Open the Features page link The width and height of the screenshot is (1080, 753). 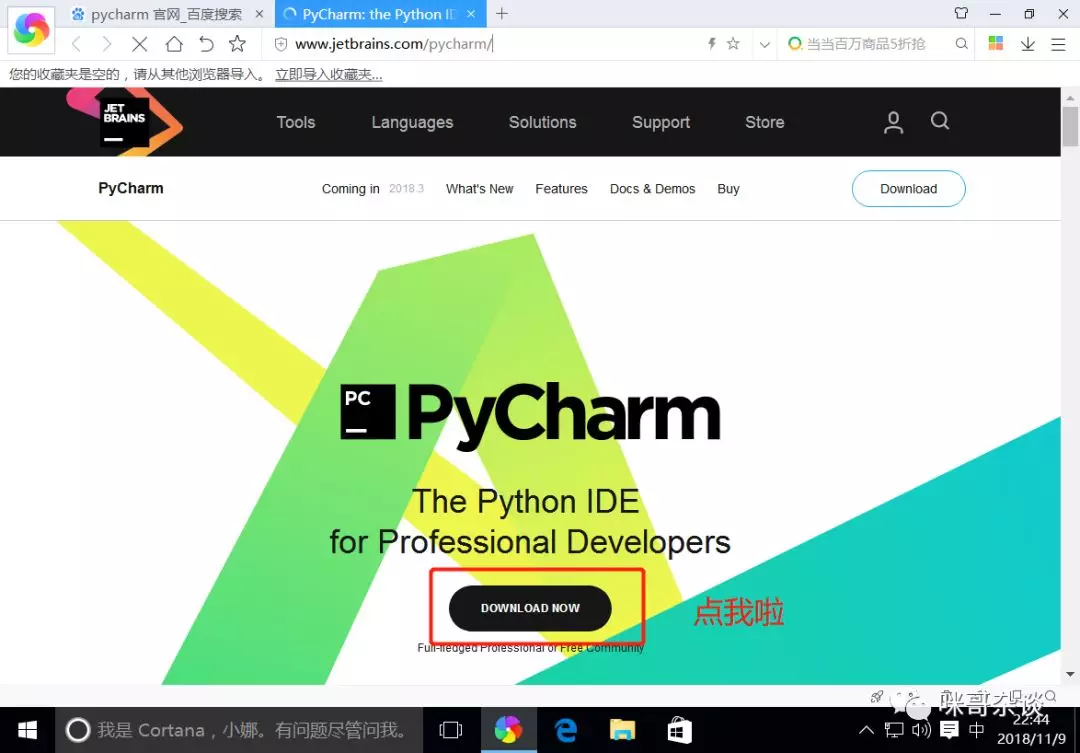click(x=561, y=189)
